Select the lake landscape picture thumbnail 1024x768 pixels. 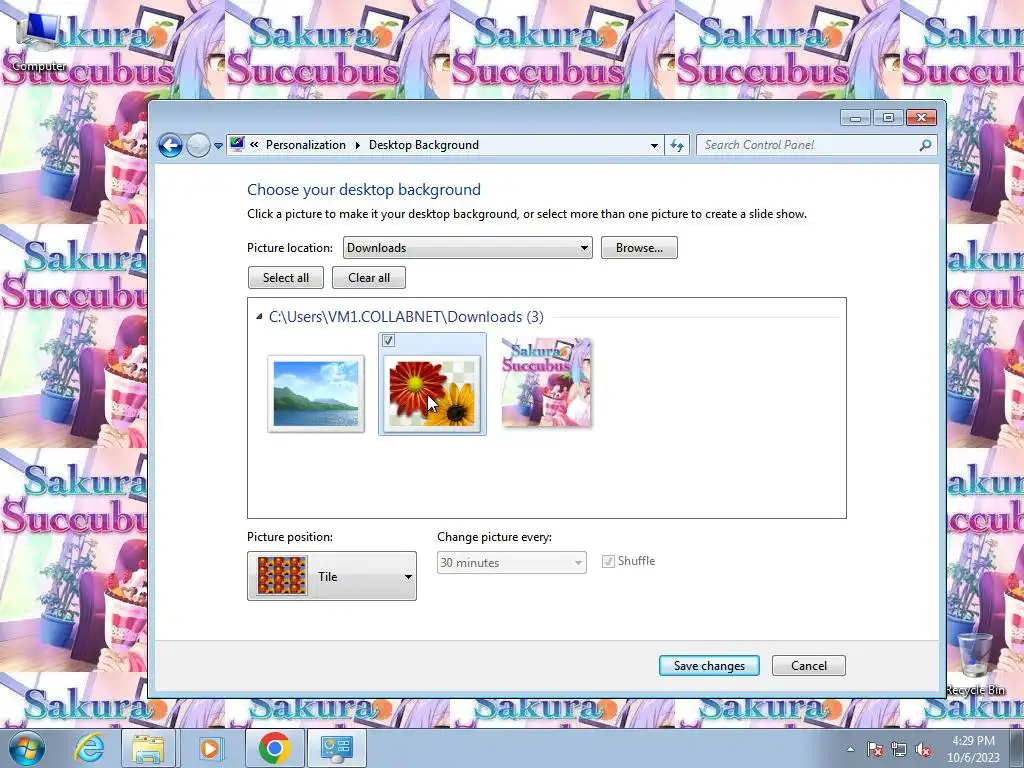(x=316, y=394)
